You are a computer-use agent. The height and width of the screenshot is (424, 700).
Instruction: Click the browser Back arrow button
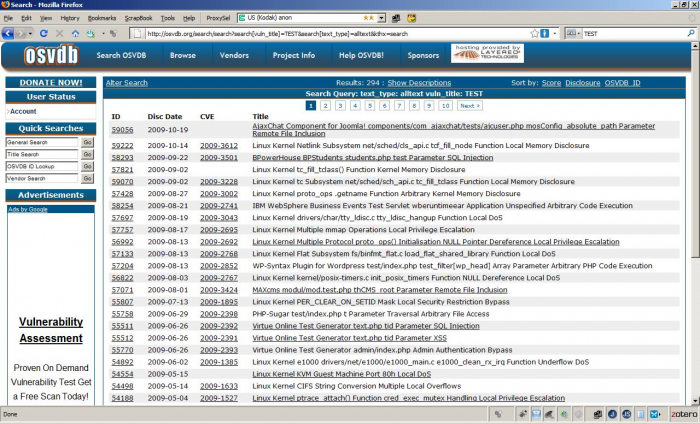pyautogui.click(x=8, y=33)
